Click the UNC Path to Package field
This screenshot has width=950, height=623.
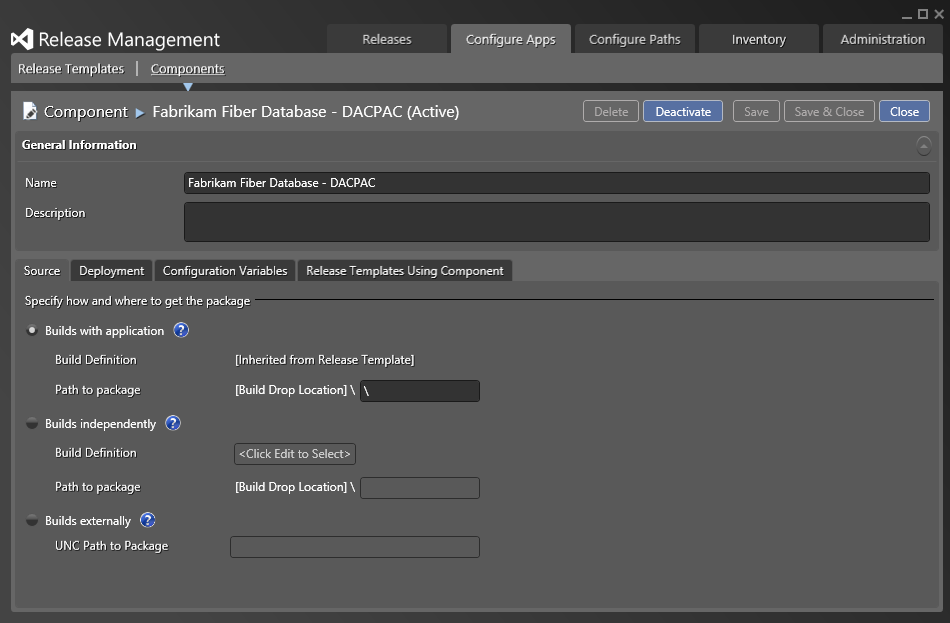click(355, 547)
